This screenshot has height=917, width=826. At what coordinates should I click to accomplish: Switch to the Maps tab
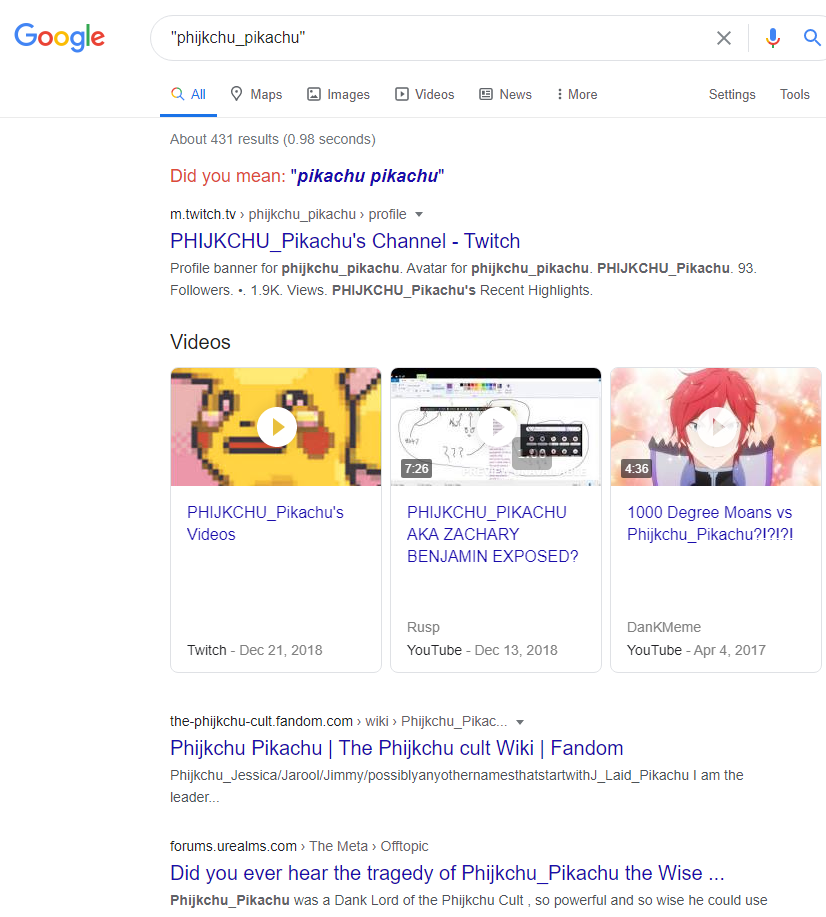tap(256, 94)
